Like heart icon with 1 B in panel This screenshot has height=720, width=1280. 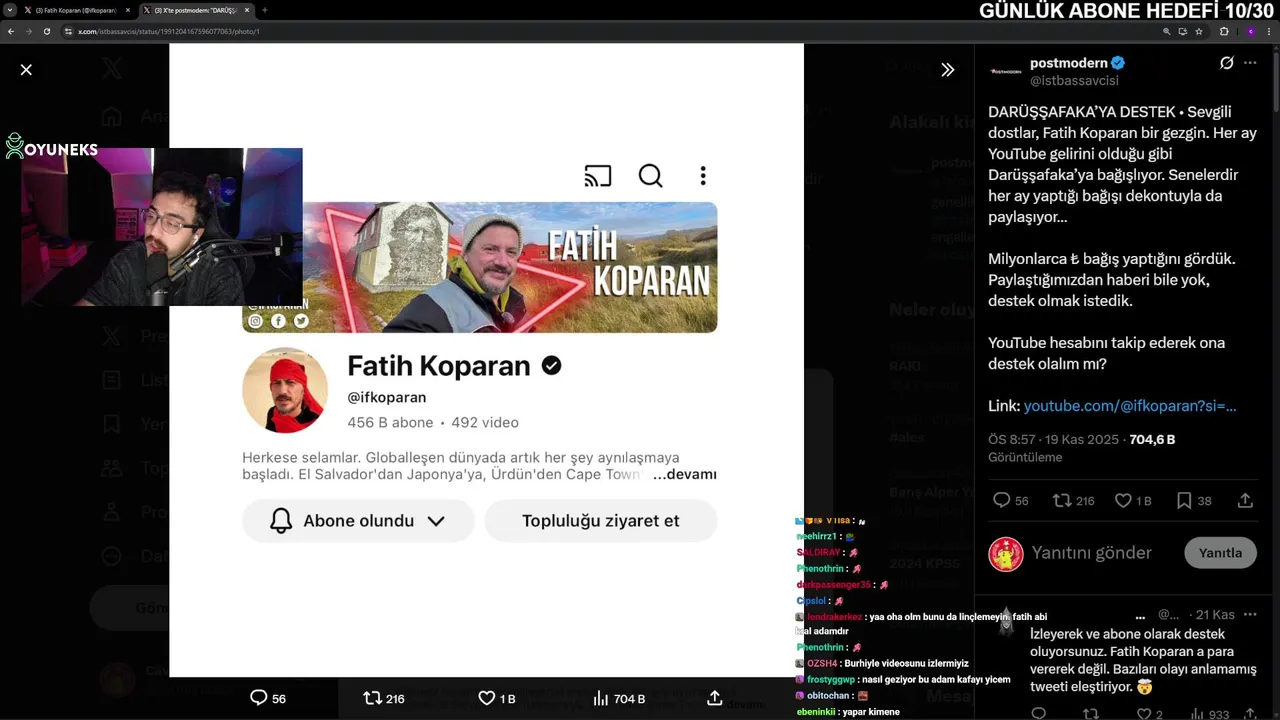coord(1123,500)
